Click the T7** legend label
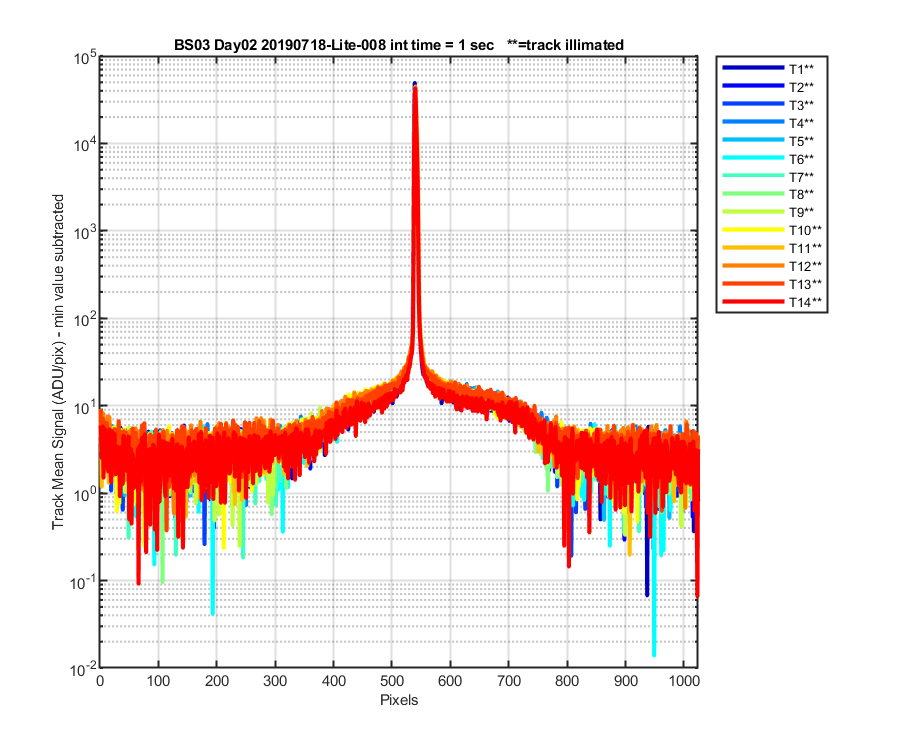This screenshot has width=900, height=750. 801,177
